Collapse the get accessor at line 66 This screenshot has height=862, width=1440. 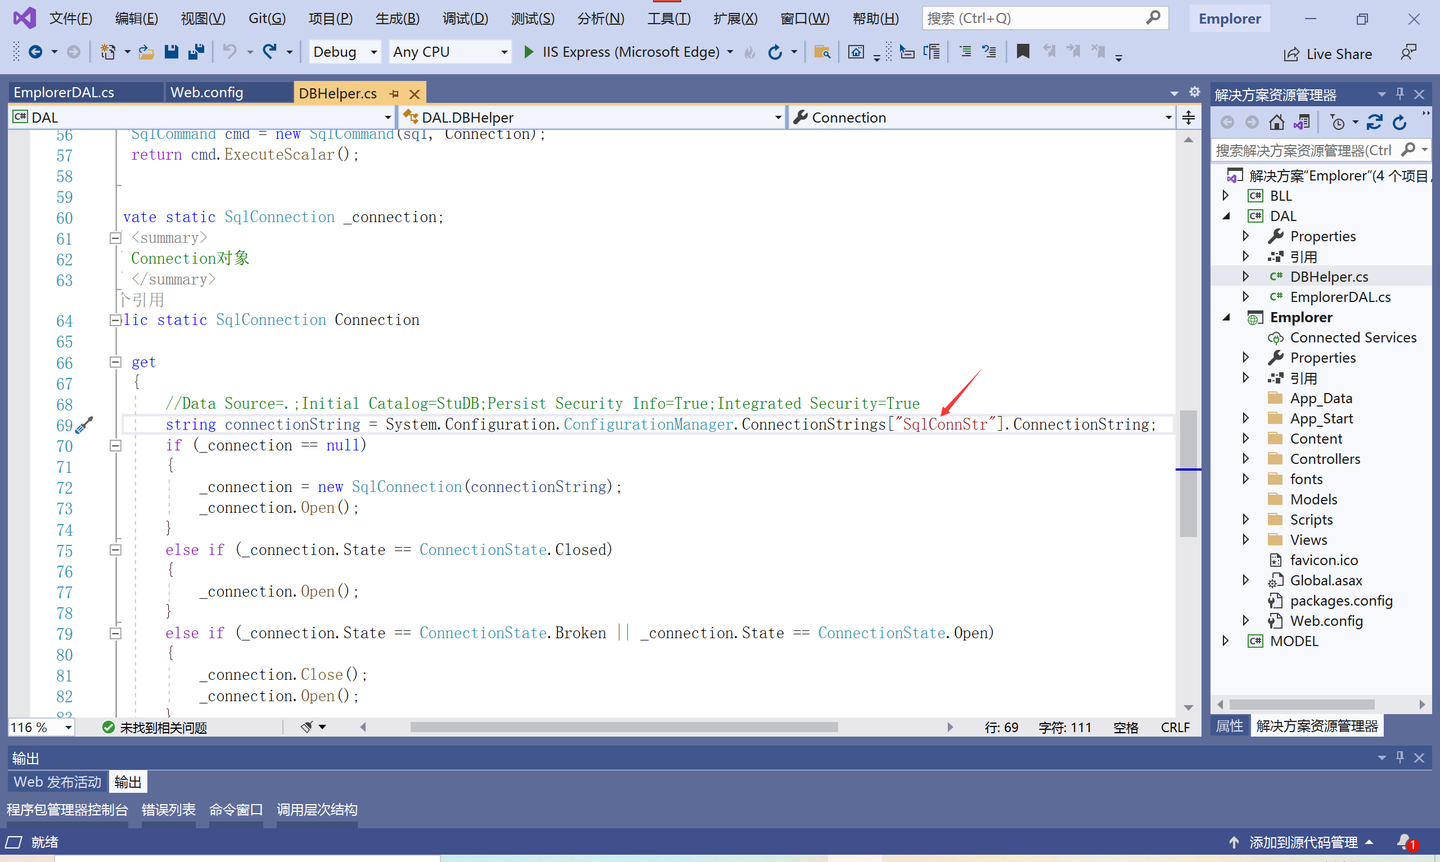click(115, 362)
